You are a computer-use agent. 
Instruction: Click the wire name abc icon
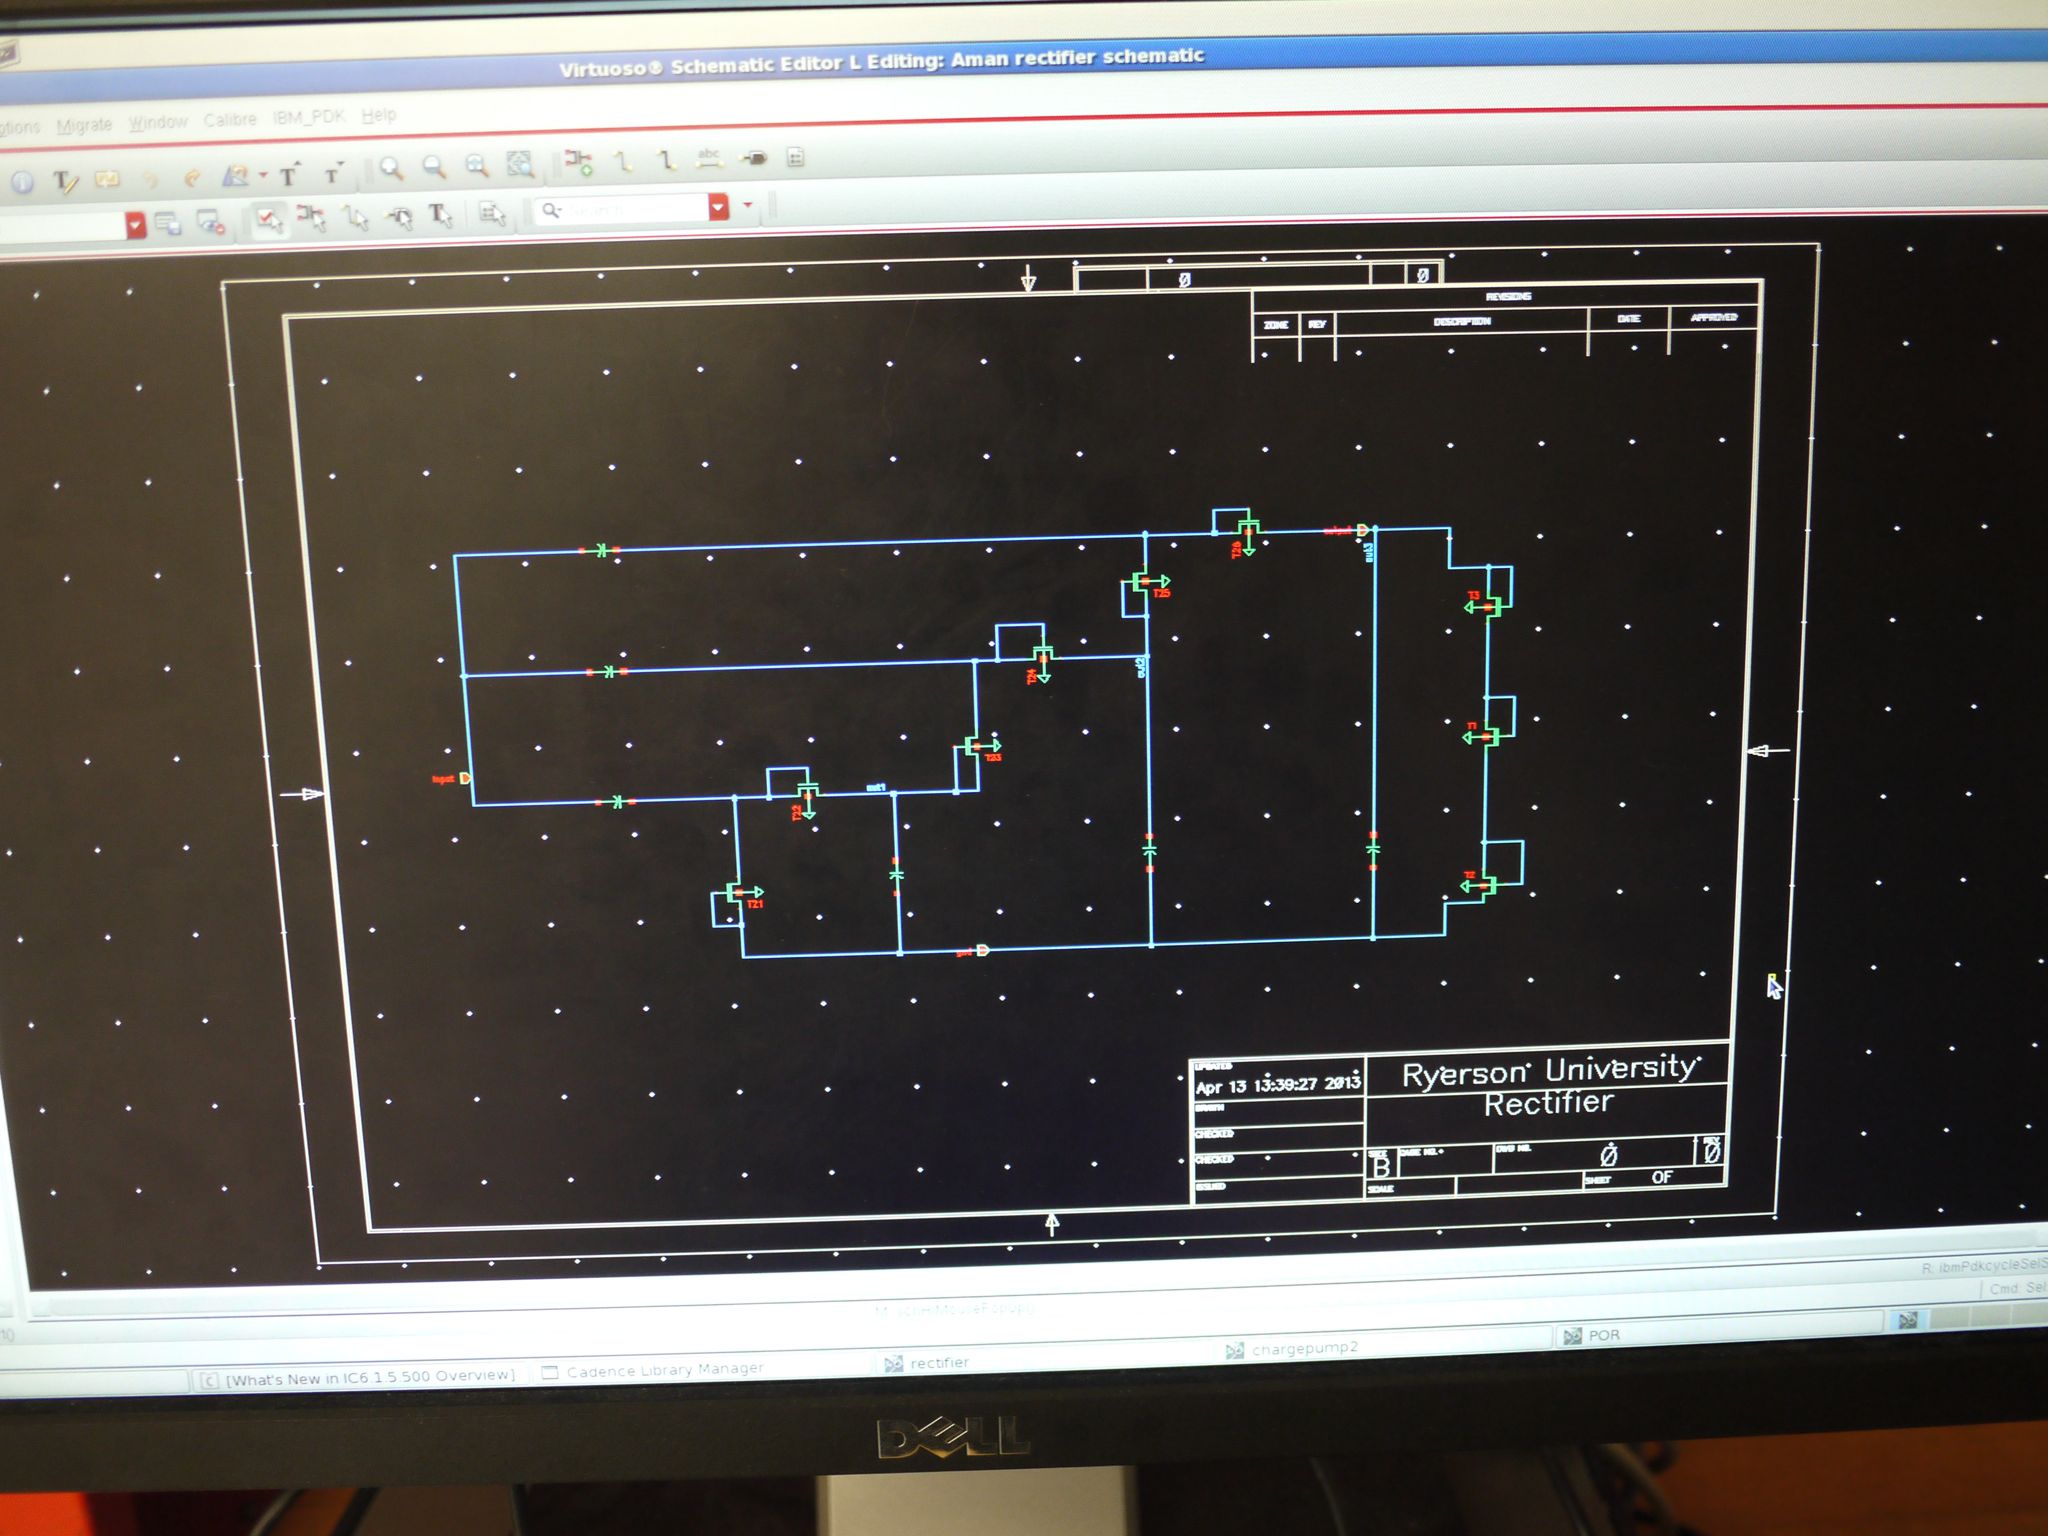click(709, 157)
